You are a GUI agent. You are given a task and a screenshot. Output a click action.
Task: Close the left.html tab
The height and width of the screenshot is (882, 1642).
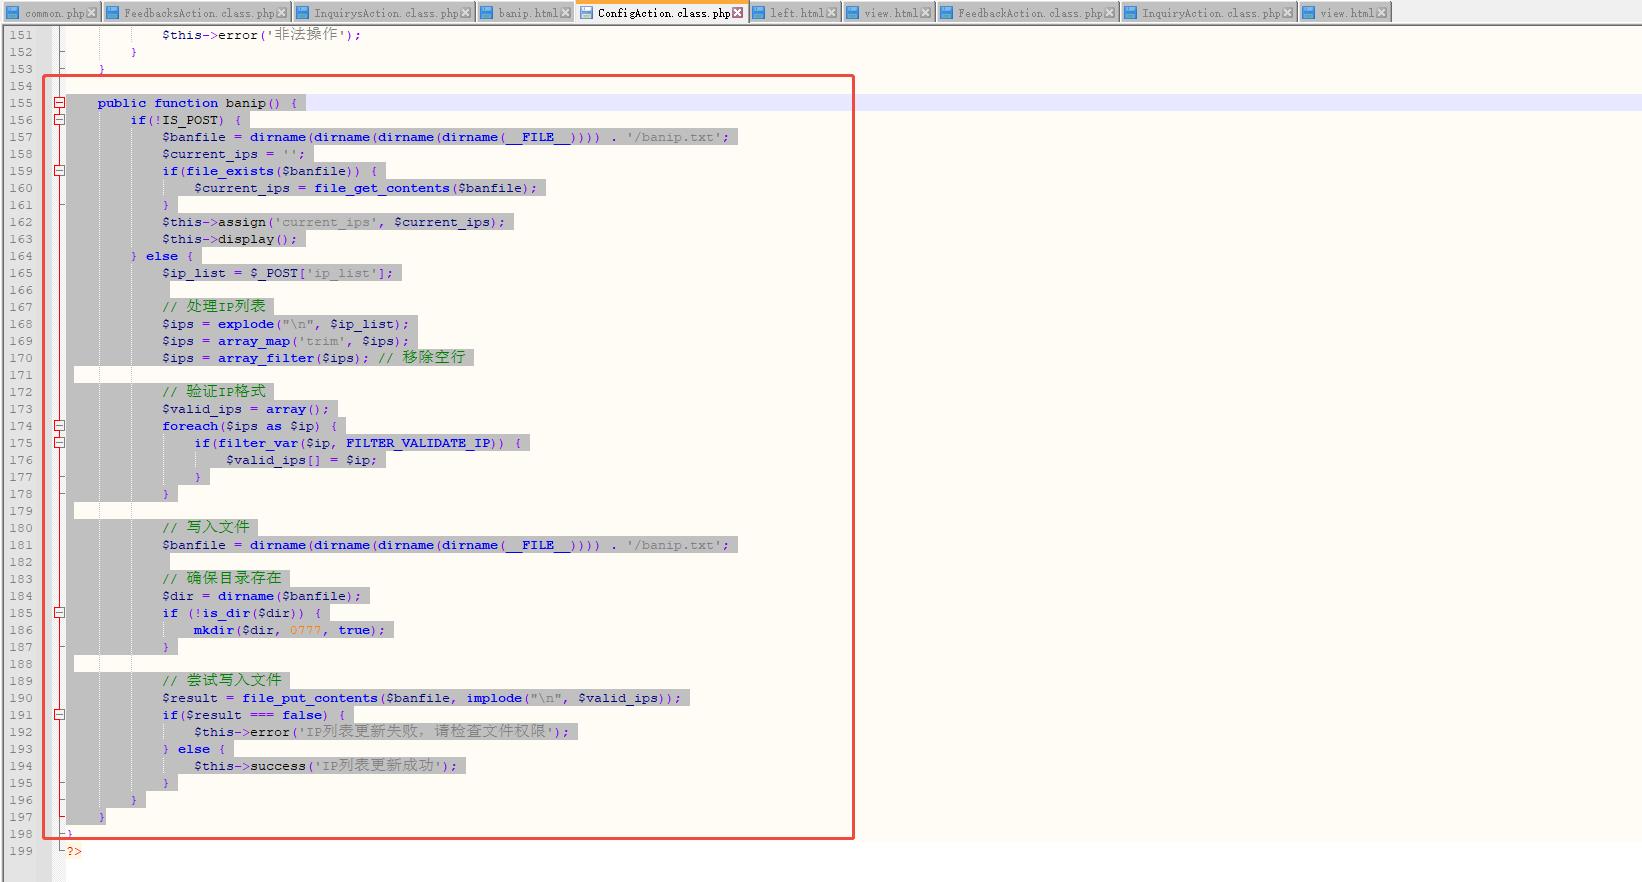(x=832, y=13)
